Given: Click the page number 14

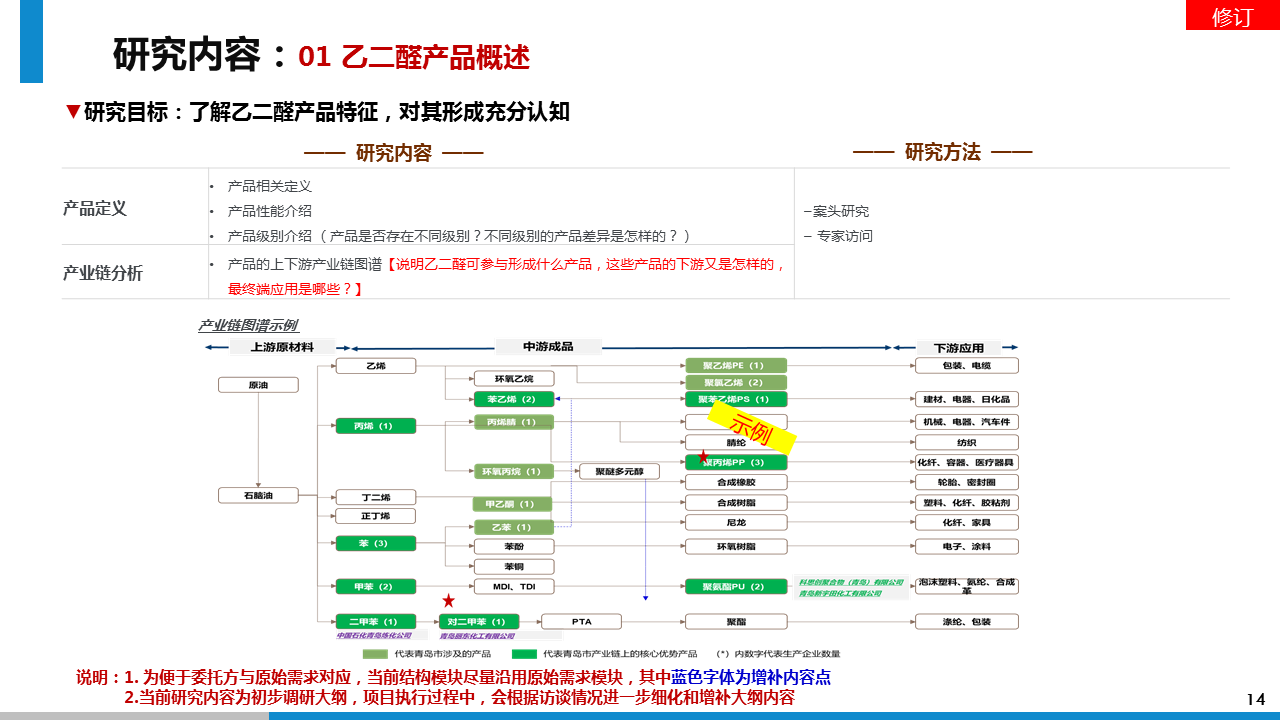Looking at the screenshot, I should pos(1256,698).
